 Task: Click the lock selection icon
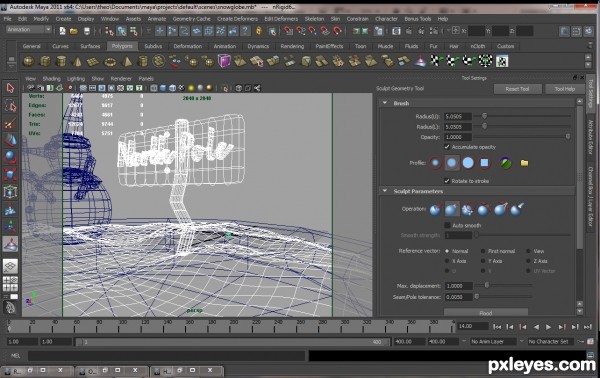click(259, 31)
